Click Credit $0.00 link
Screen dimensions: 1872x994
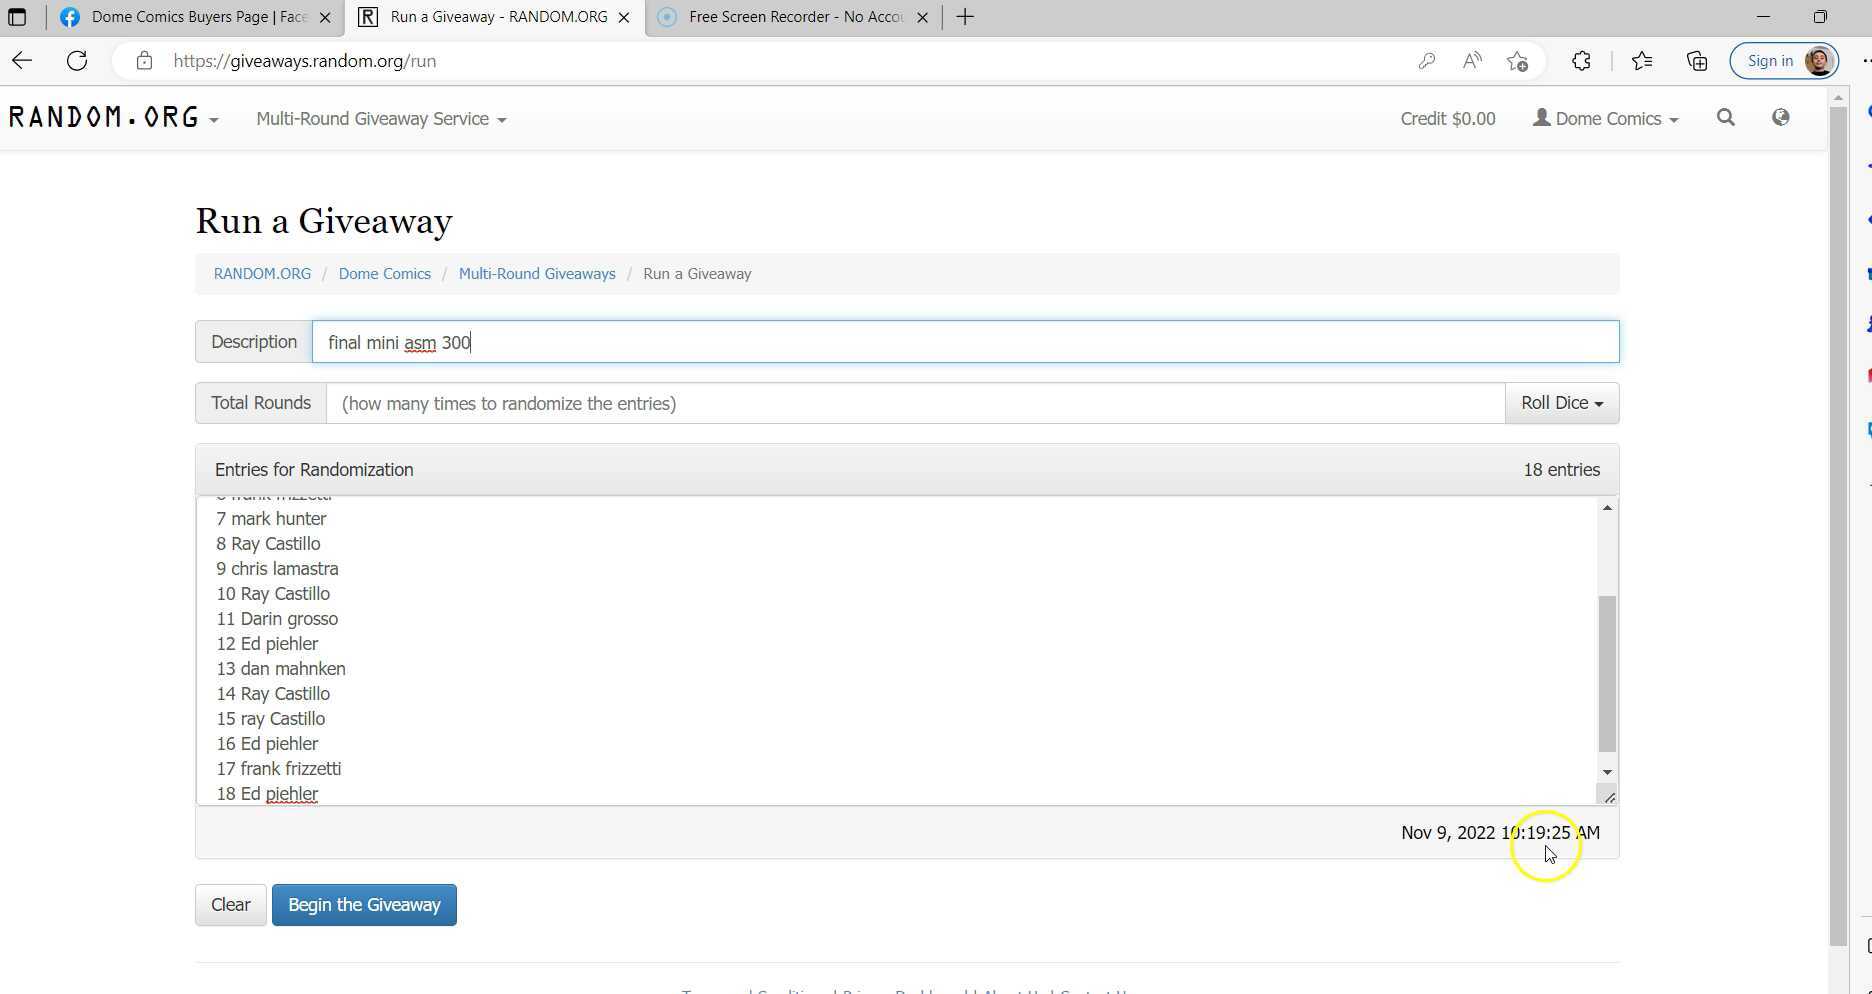(x=1448, y=118)
